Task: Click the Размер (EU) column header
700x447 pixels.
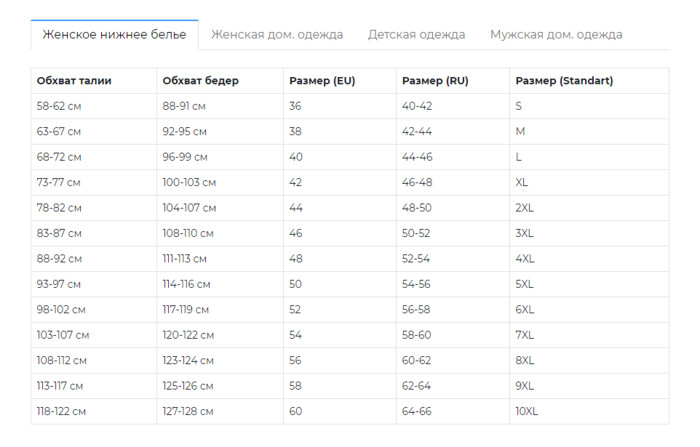Action: pos(321,81)
